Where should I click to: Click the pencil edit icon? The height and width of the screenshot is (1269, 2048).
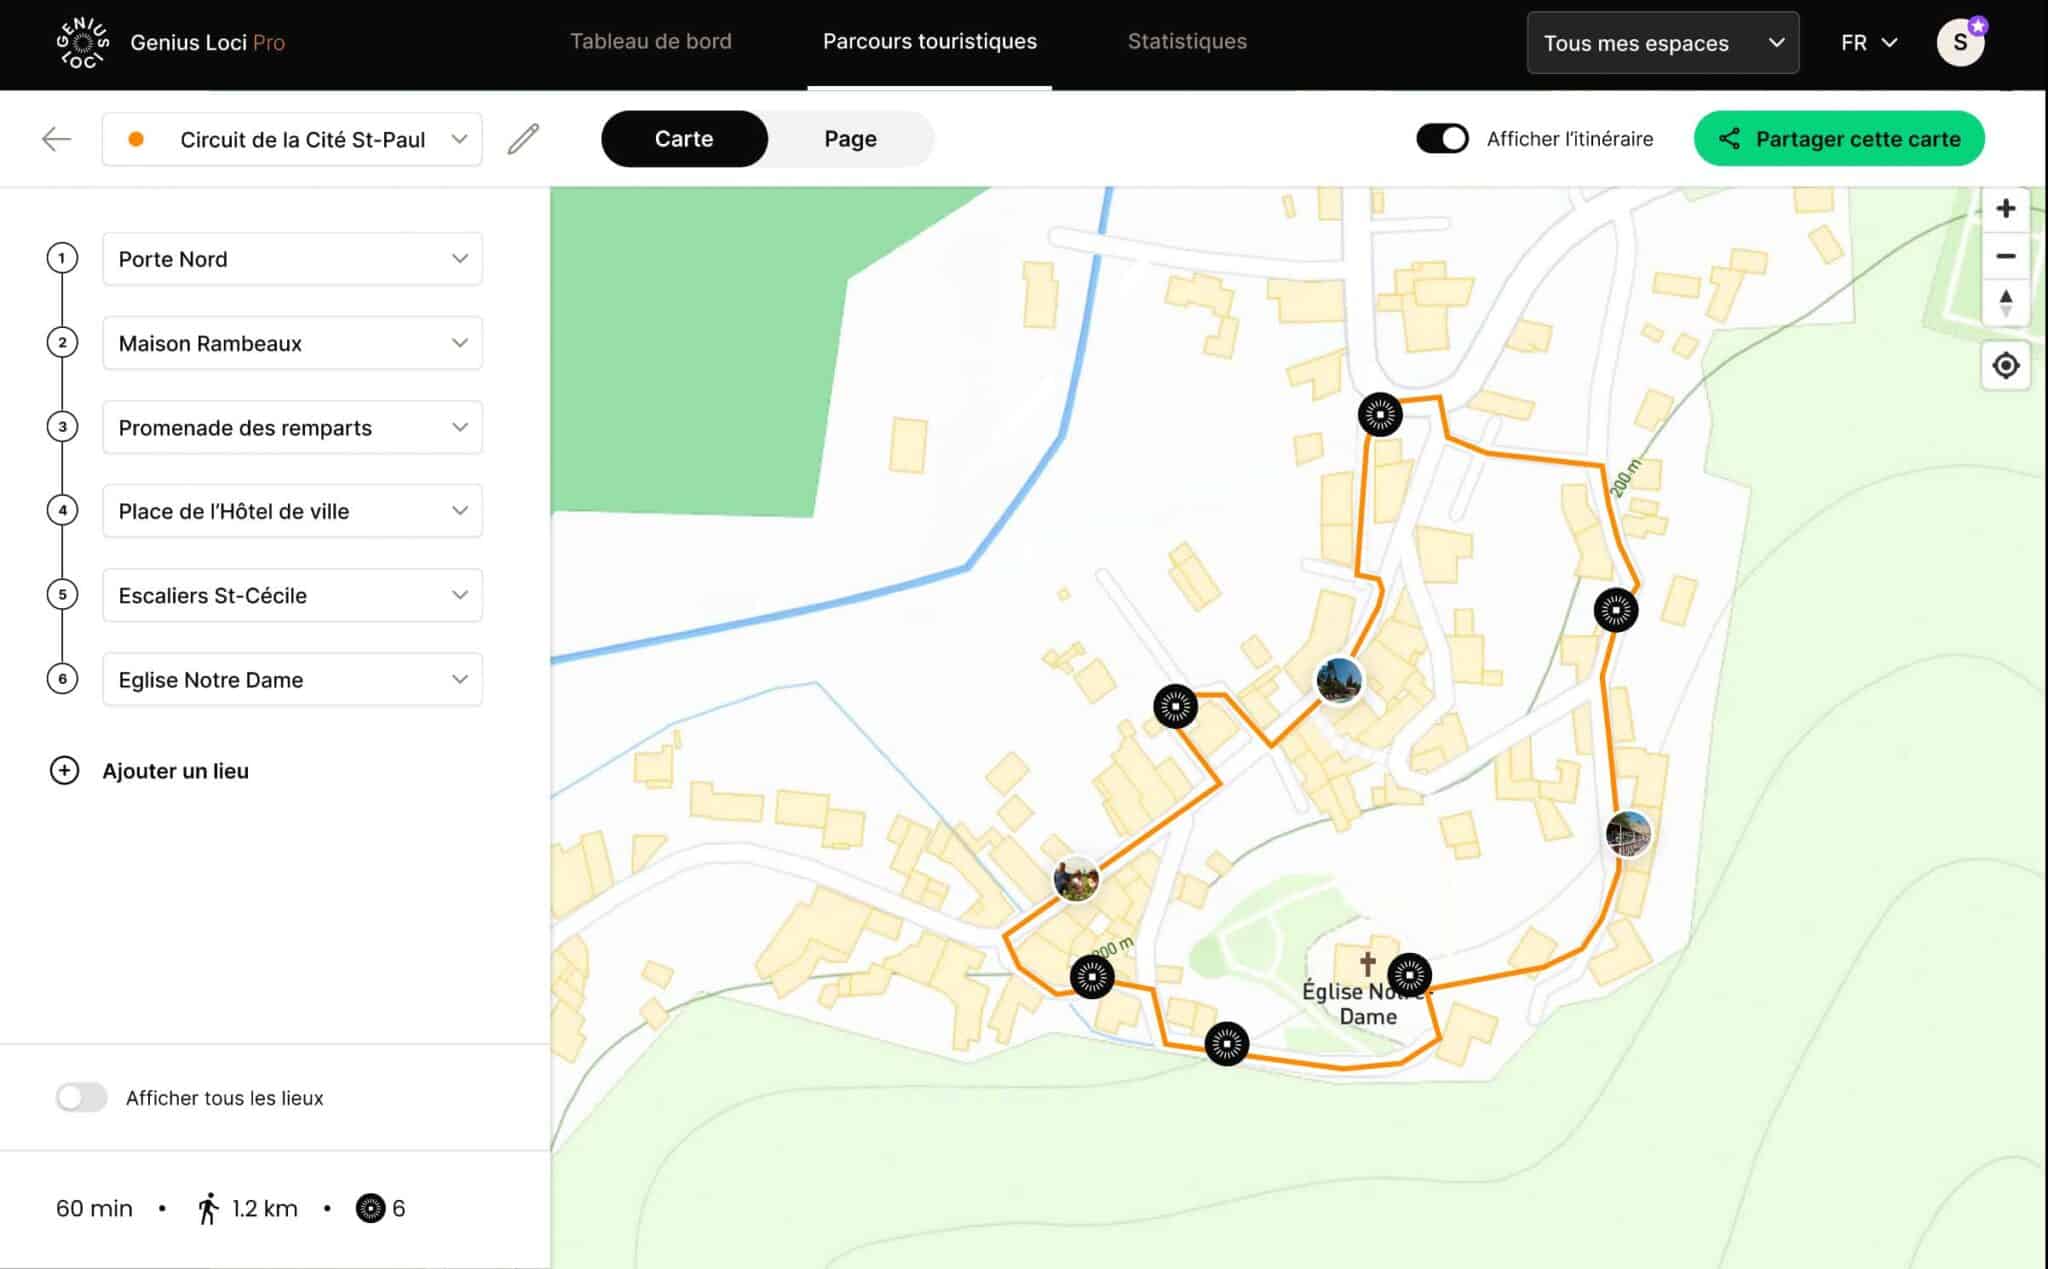coord(523,139)
